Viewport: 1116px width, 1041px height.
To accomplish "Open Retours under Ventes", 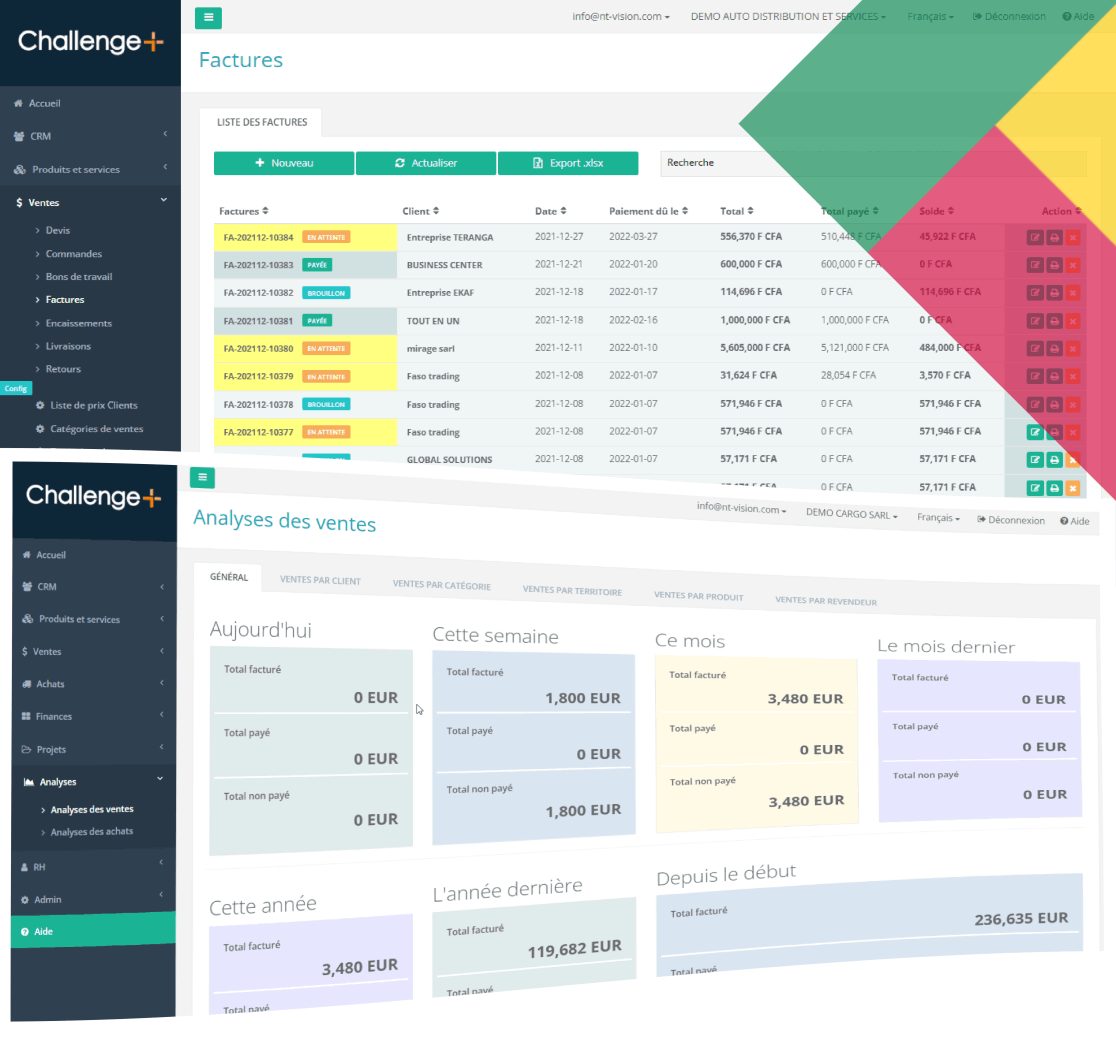I will pyautogui.click(x=63, y=369).
